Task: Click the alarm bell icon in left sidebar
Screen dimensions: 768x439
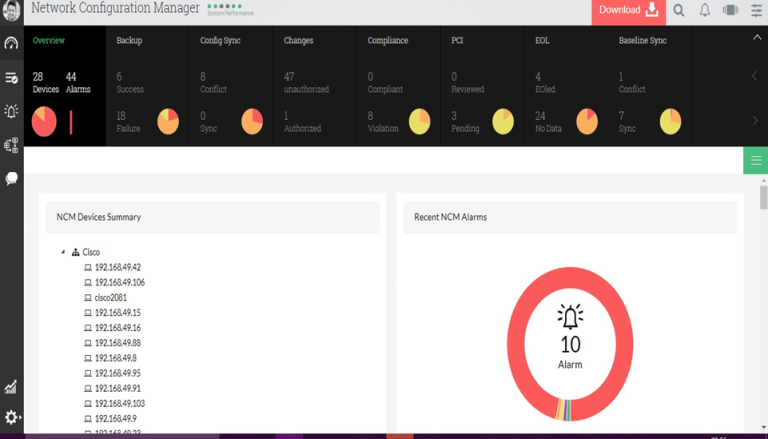Action: [11, 111]
